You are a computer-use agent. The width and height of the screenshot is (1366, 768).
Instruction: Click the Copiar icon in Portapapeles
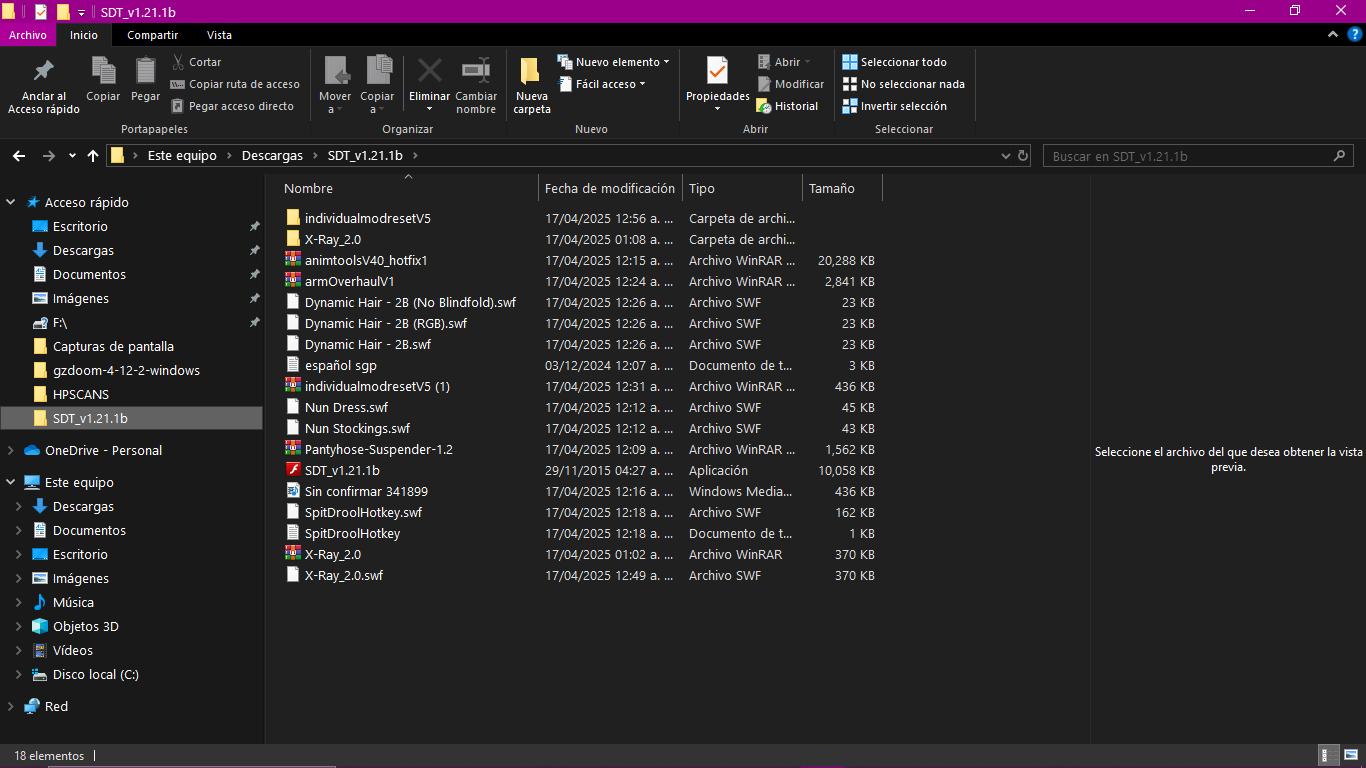tap(103, 70)
